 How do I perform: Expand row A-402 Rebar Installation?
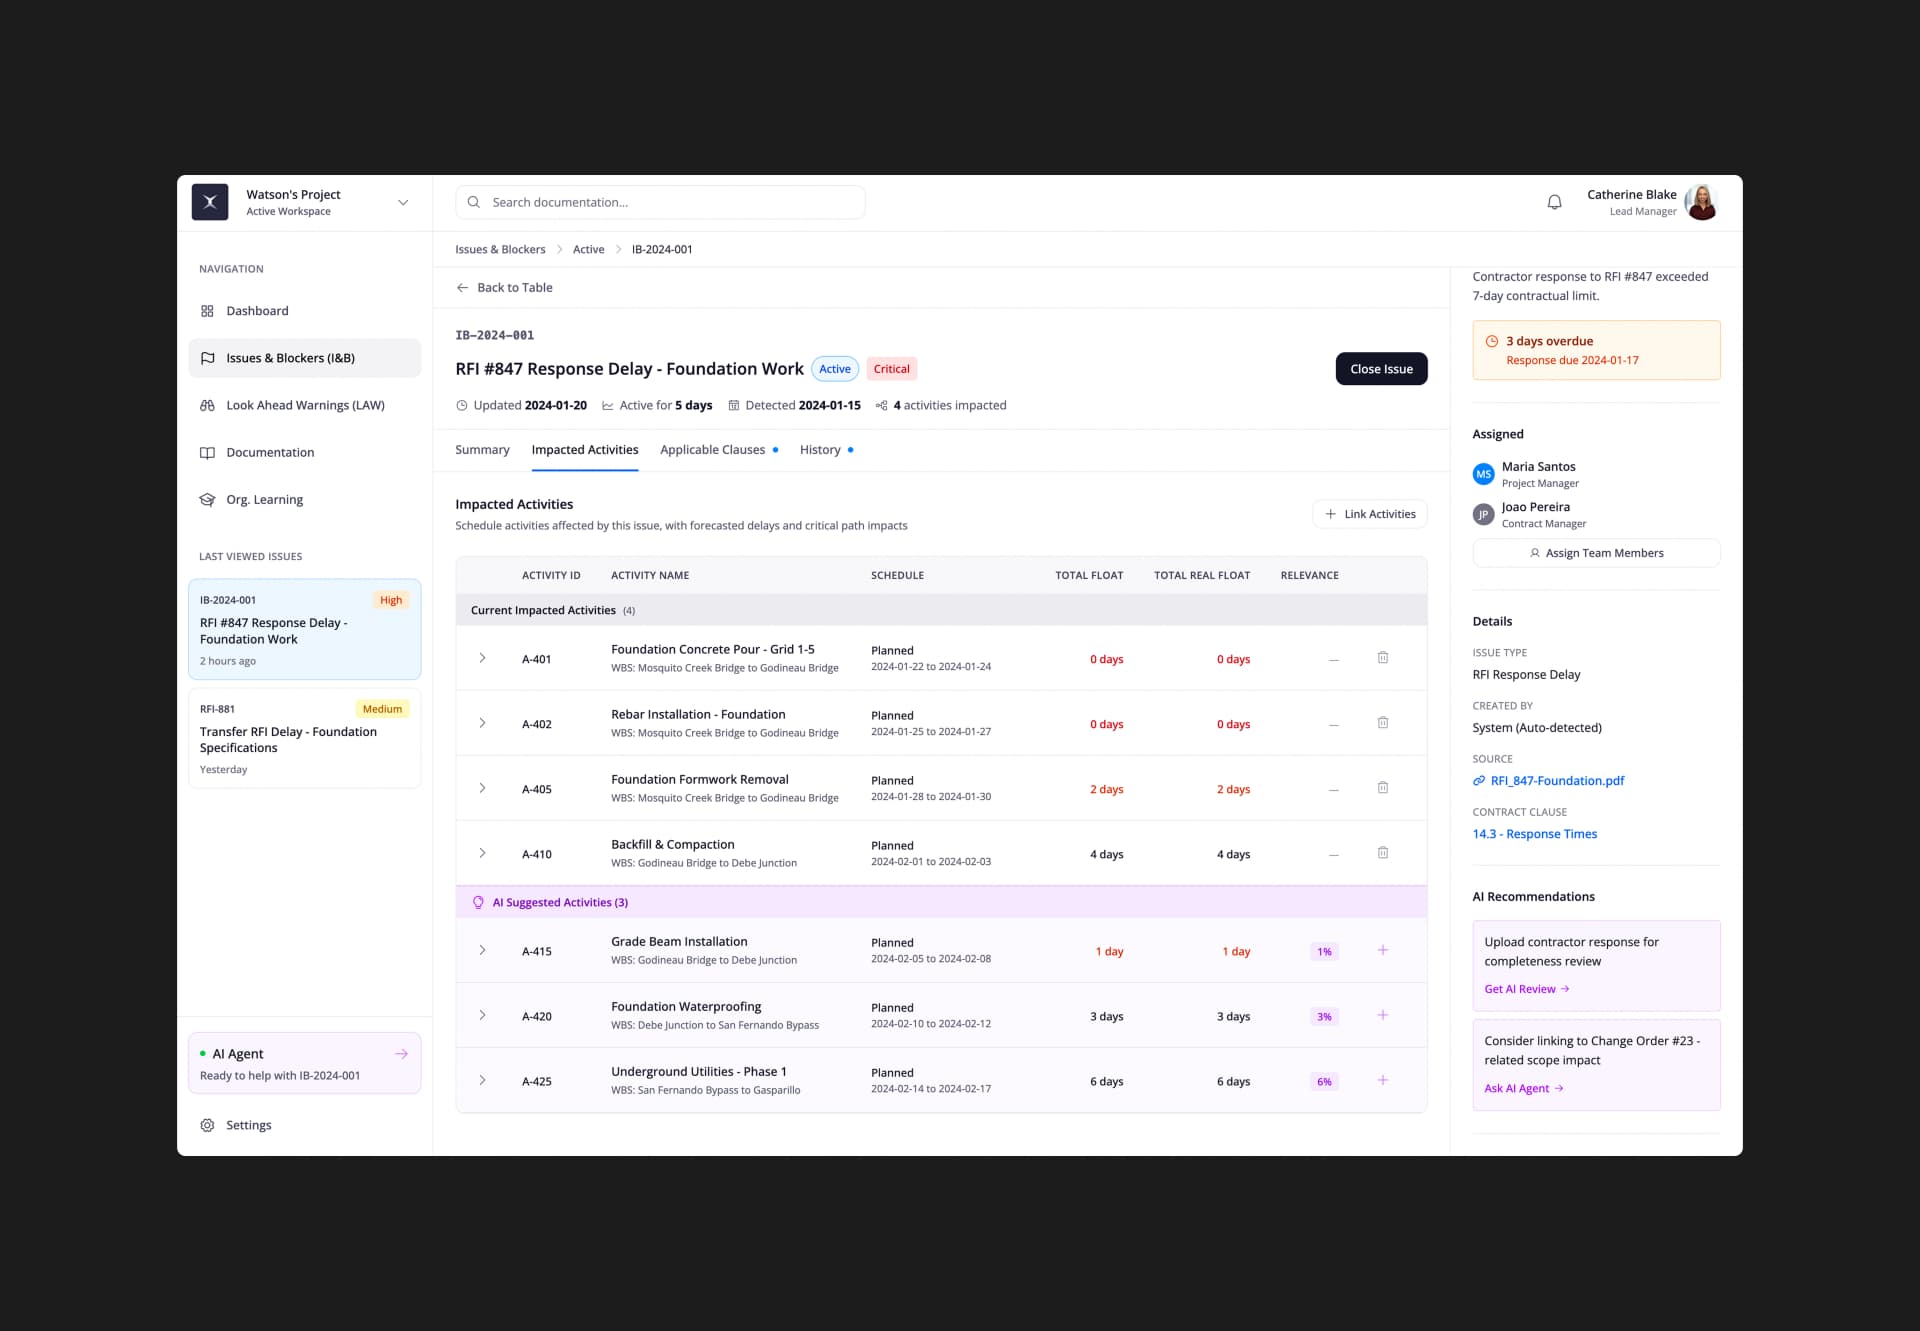coord(482,723)
